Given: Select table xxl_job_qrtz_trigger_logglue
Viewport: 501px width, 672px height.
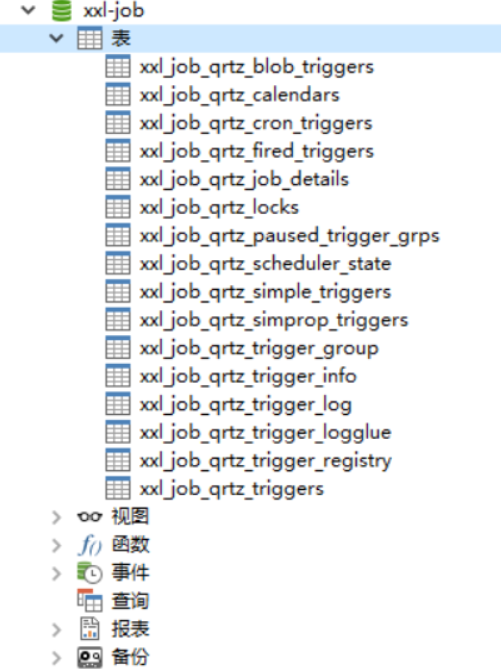Looking at the screenshot, I should point(266,433).
